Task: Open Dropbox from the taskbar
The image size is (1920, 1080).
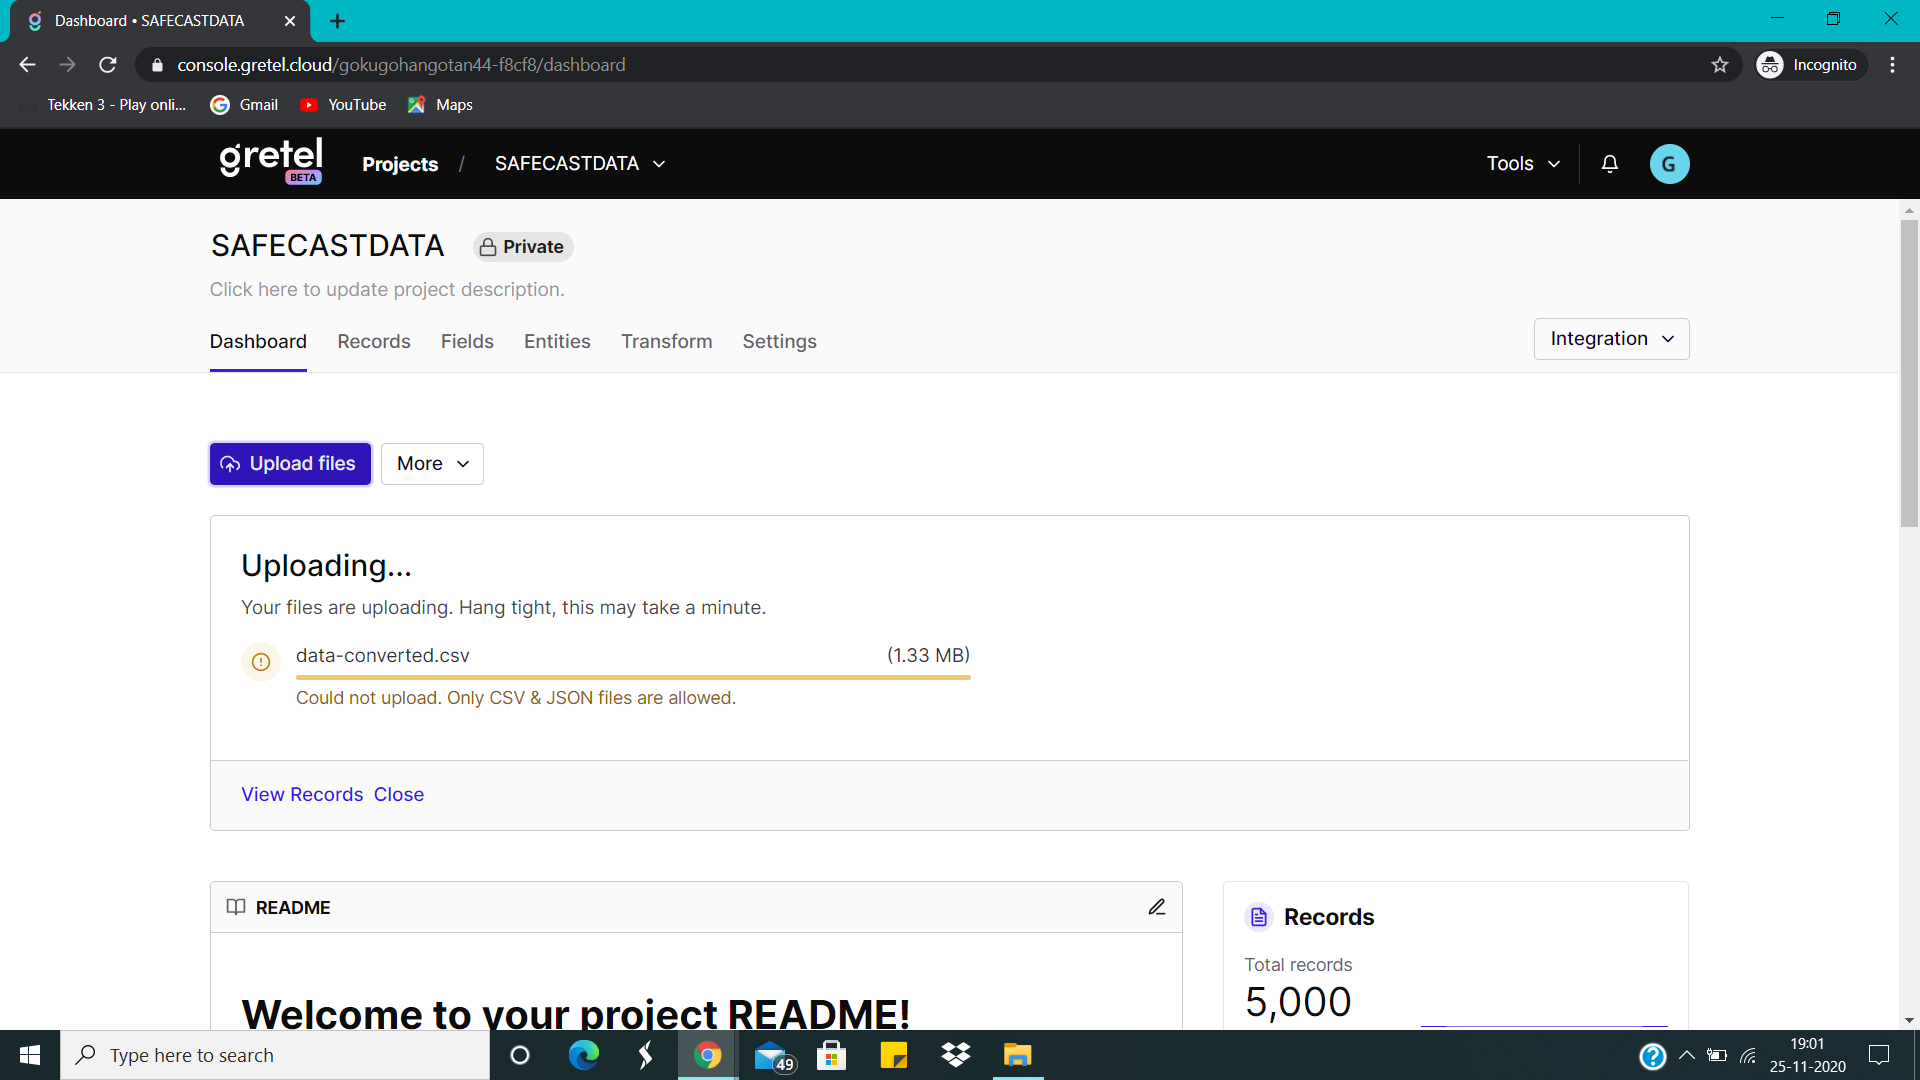Action: 955,1055
